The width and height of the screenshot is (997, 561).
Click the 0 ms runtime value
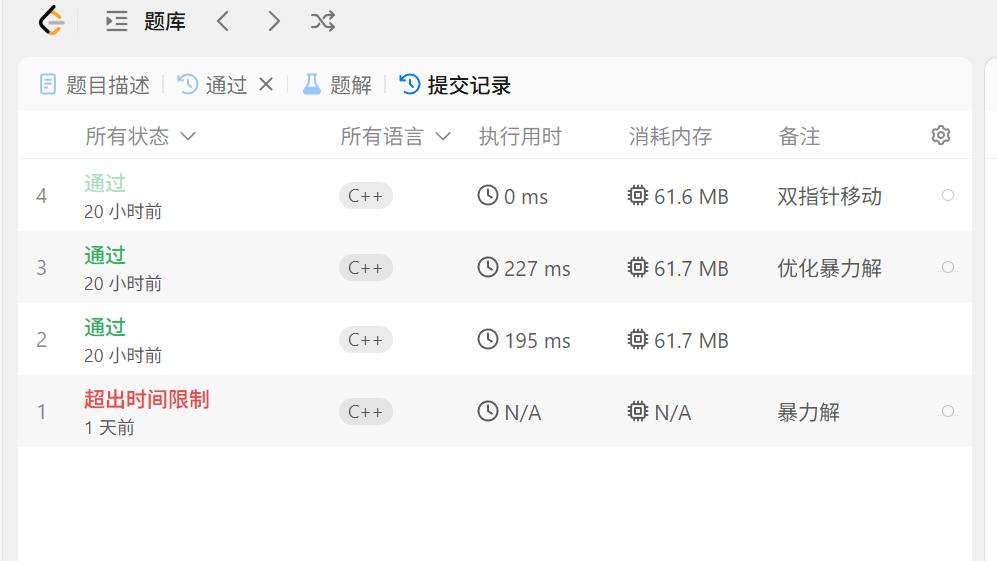(526, 197)
